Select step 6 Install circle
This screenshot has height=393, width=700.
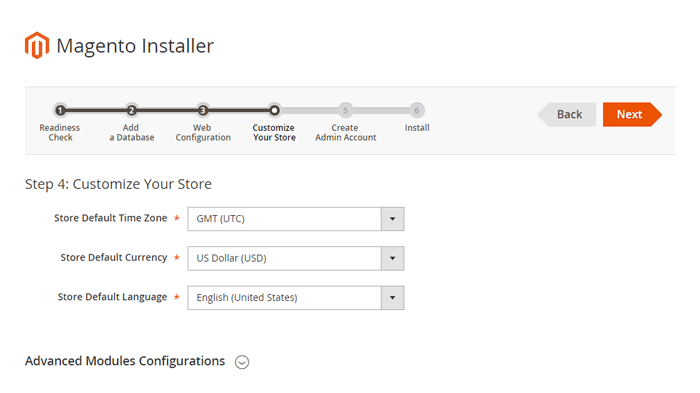pos(417,110)
